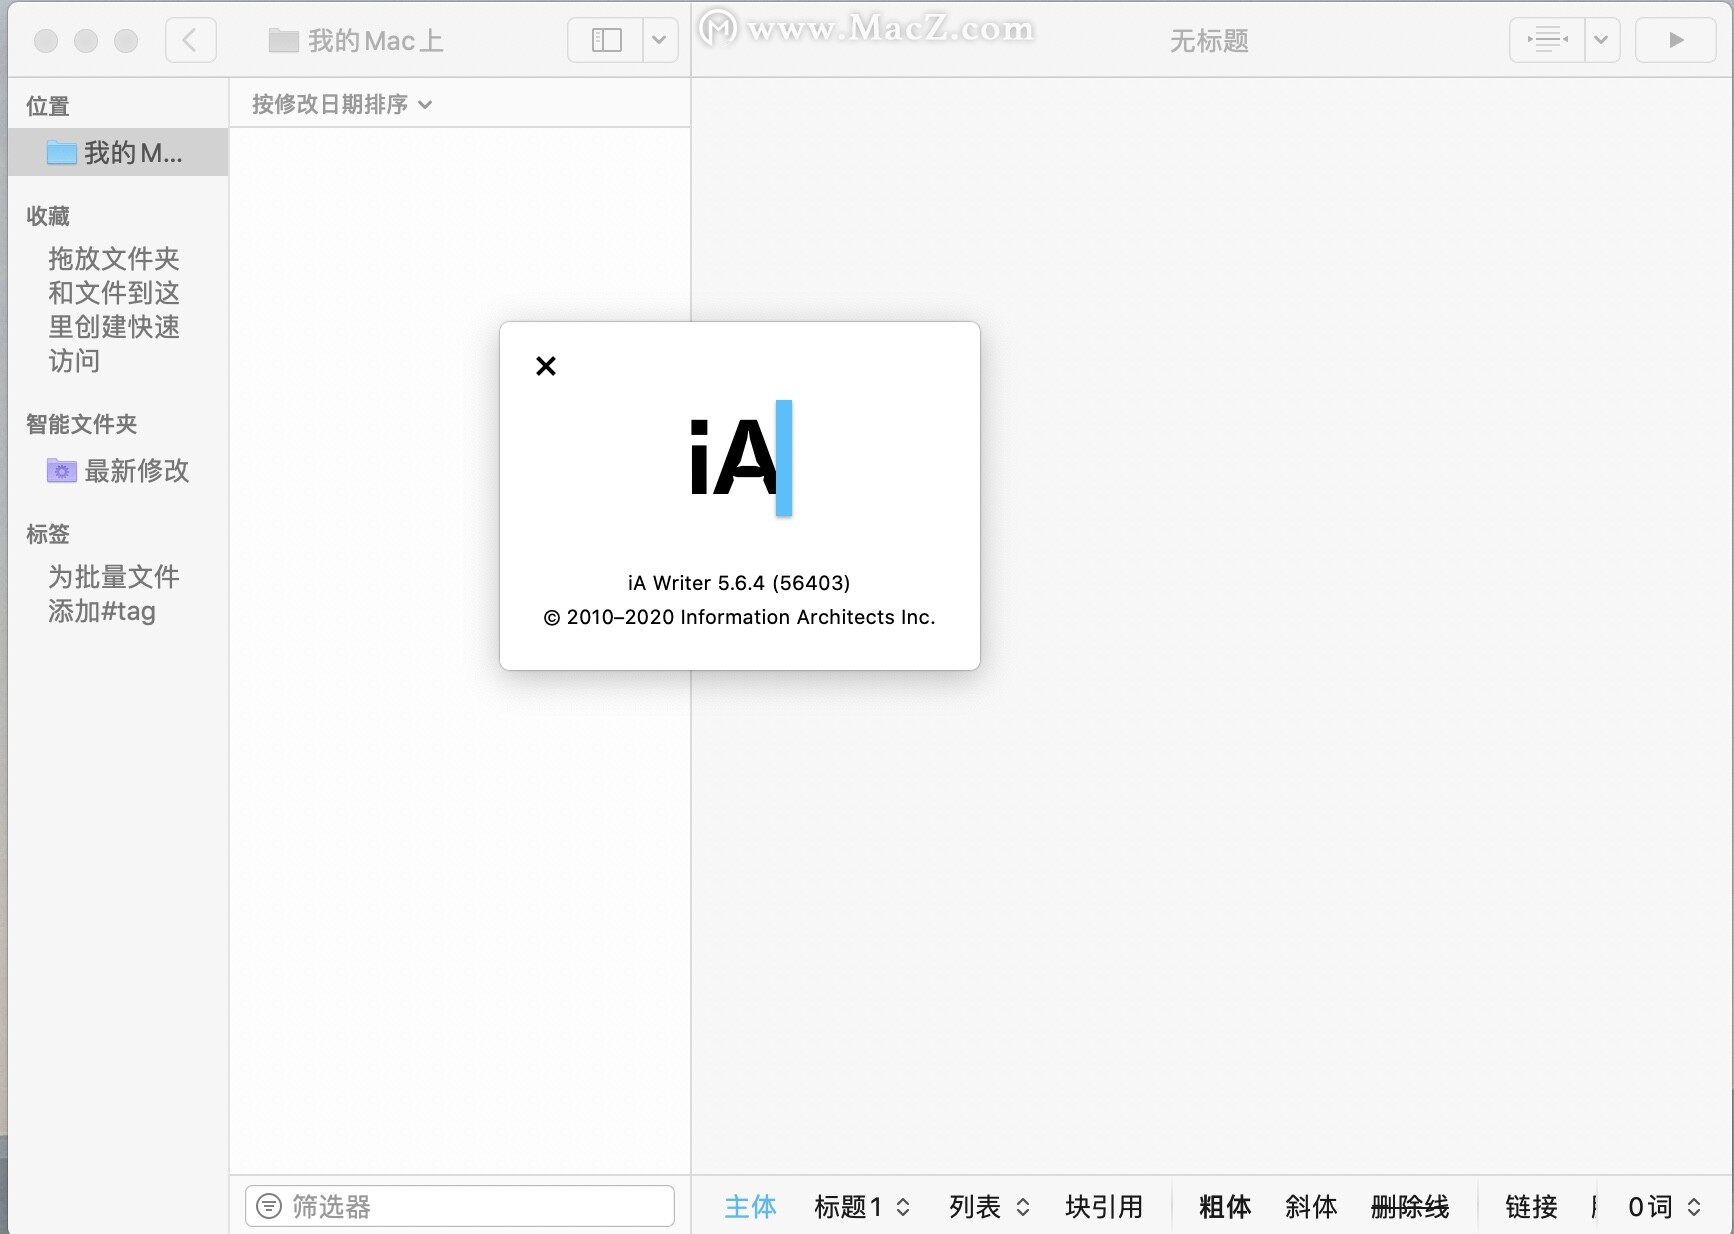Image resolution: width=1734 pixels, height=1234 pixels.
Task: Click the folder icon beside 我的Mac上
Action: (x=284, y=41)
